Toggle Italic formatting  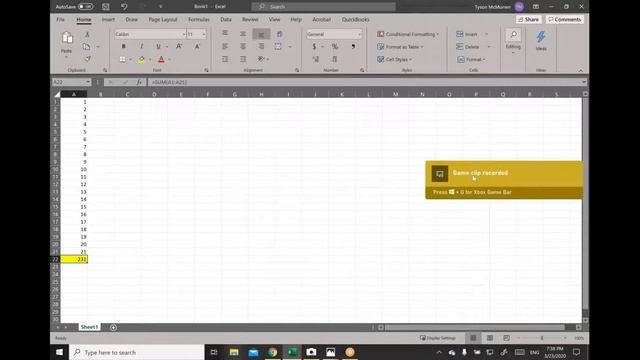tap(142, 47)
